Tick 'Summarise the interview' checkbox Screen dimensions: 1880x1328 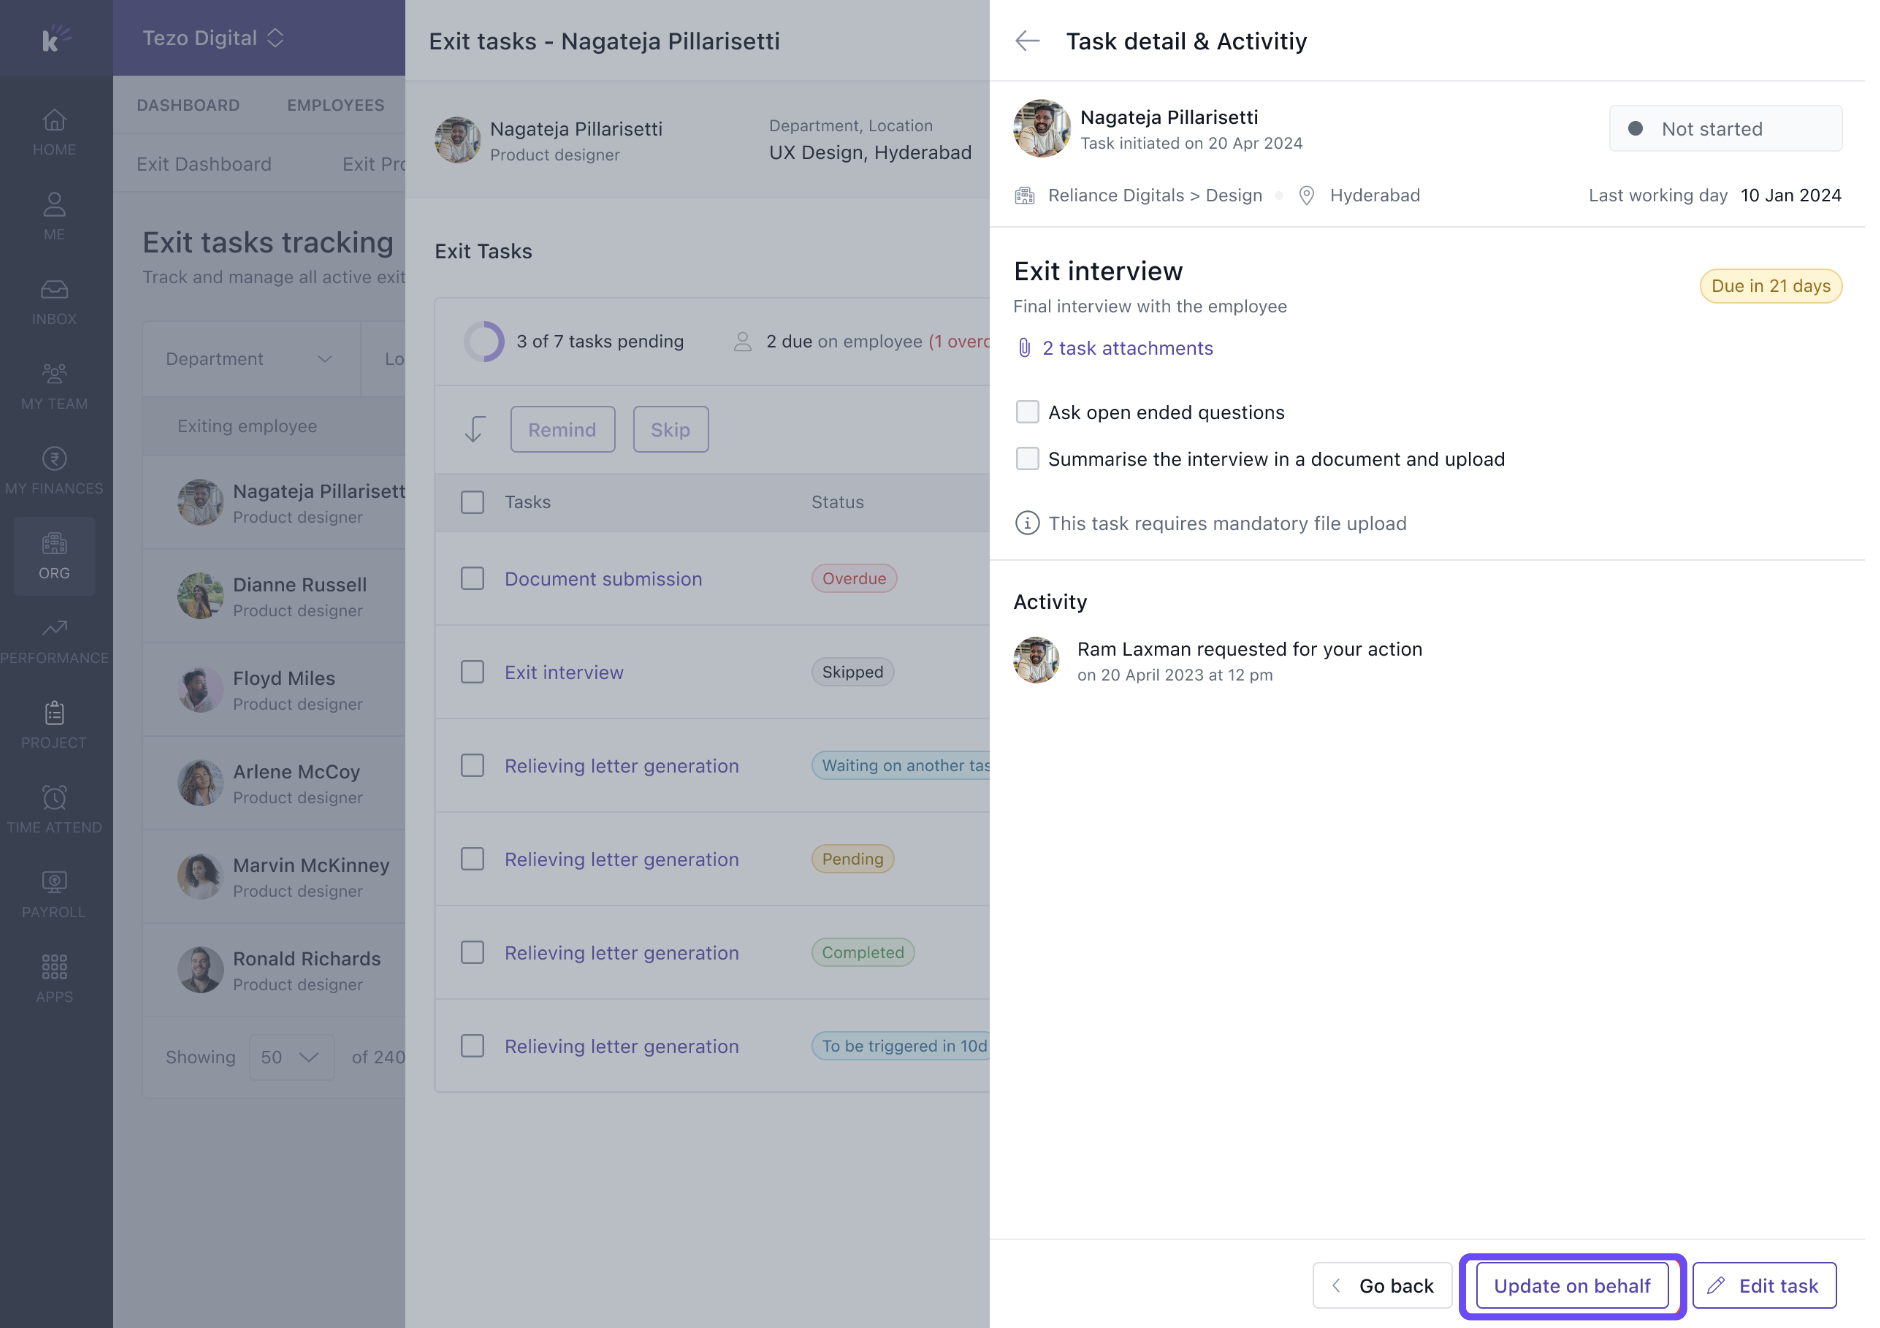(x=1027, y=459)
